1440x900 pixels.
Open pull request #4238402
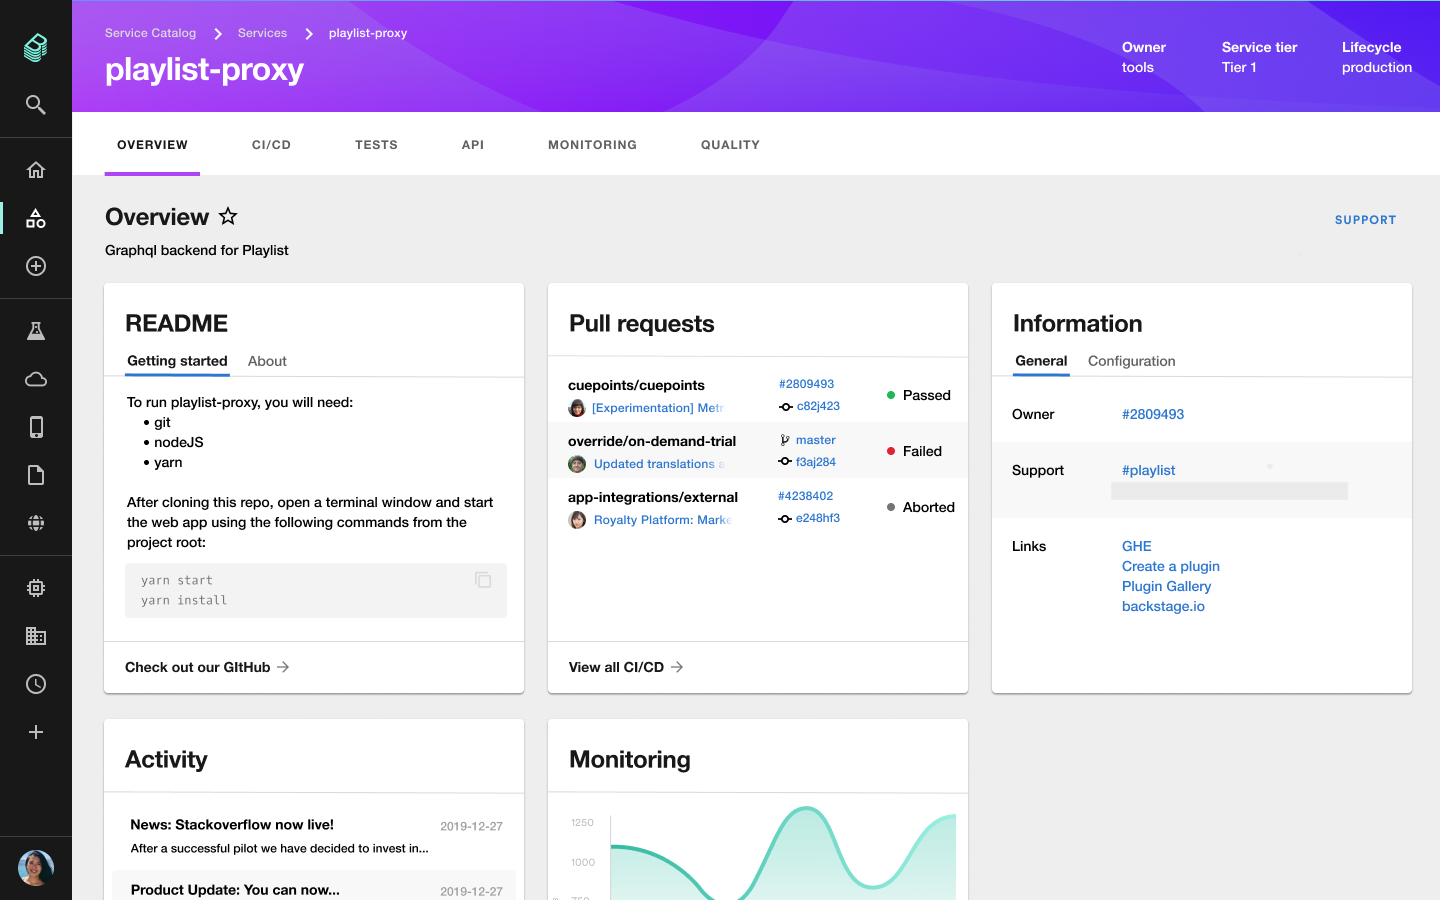[805, 496]
